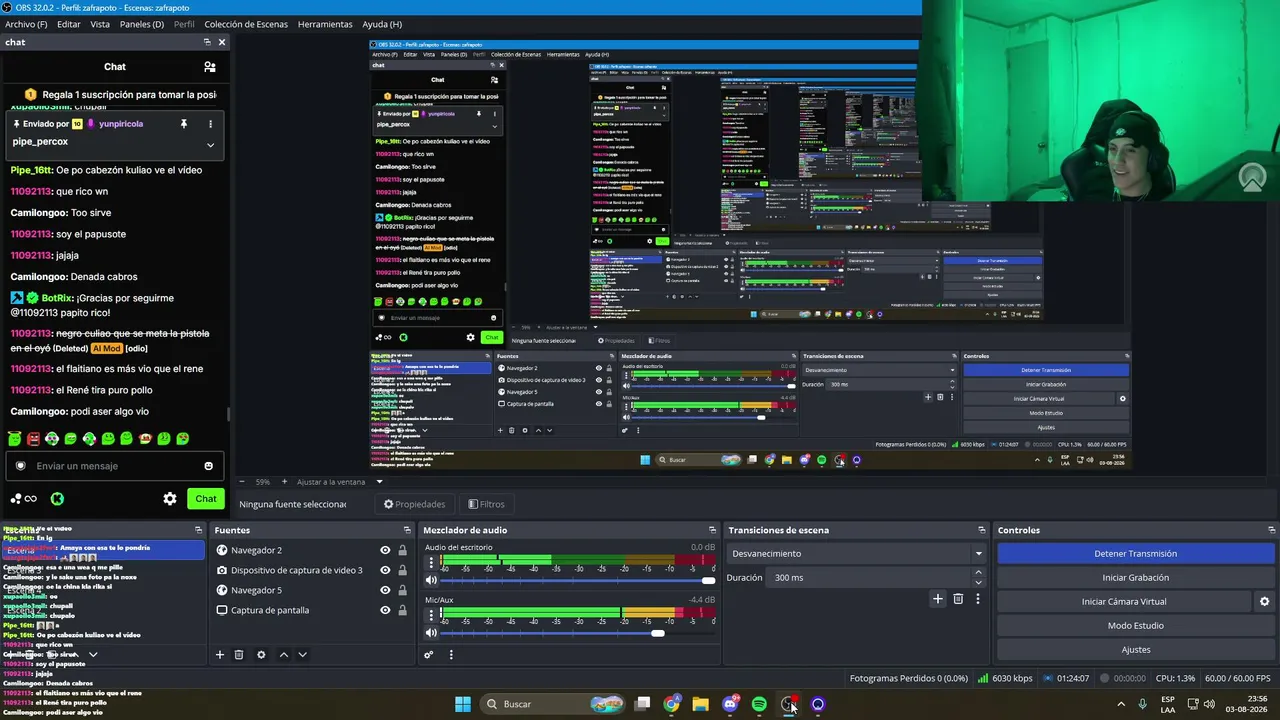Image resolution: width=1280 pixels, height=720 pixels.
Task: Delete the scene transition trash icon
Action: (x=958, y=599)
